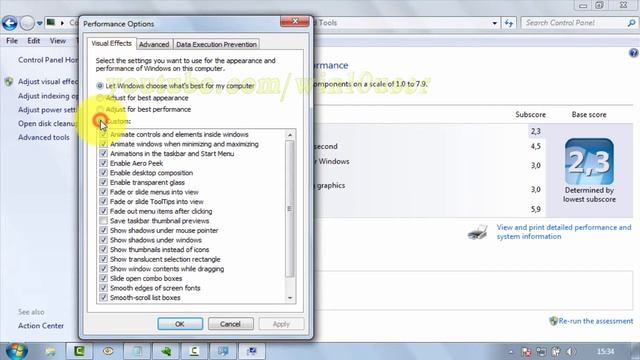Image resolution: width=640 pixels, height=360 pixels.
Task: Switch to Visual Effects tab
Action: pos(111,43)
